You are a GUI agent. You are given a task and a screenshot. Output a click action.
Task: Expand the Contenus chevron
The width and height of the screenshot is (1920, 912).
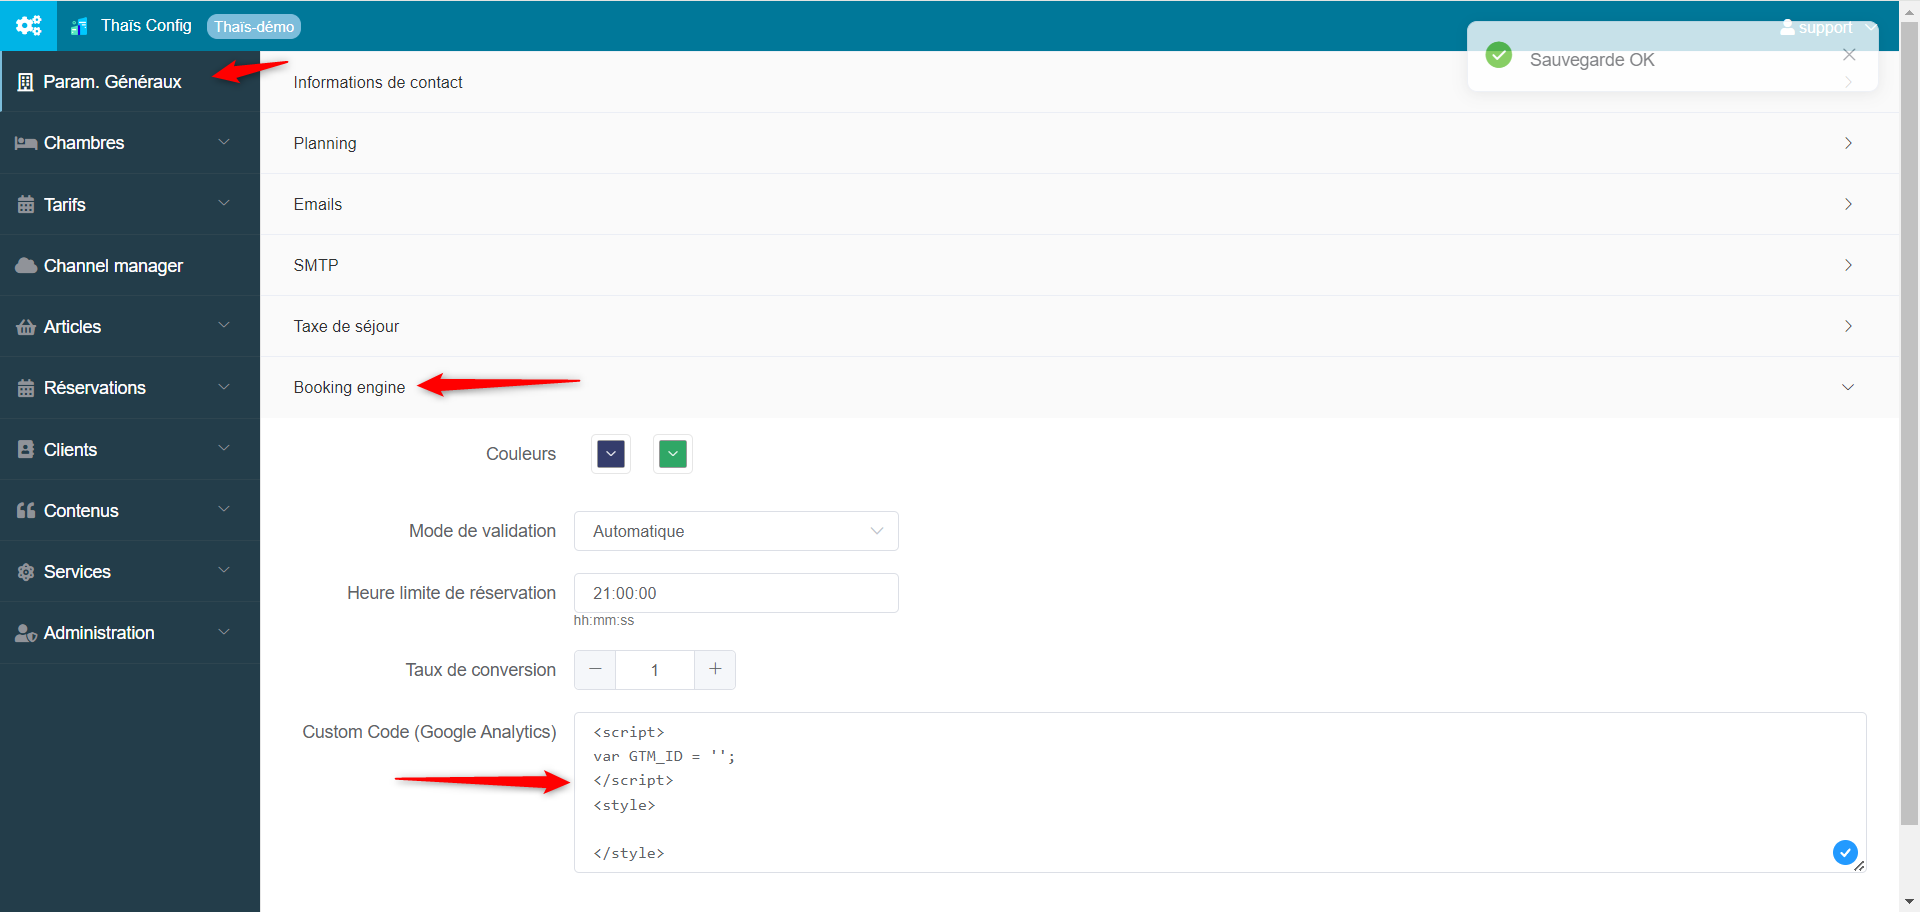tap(224, 509)
